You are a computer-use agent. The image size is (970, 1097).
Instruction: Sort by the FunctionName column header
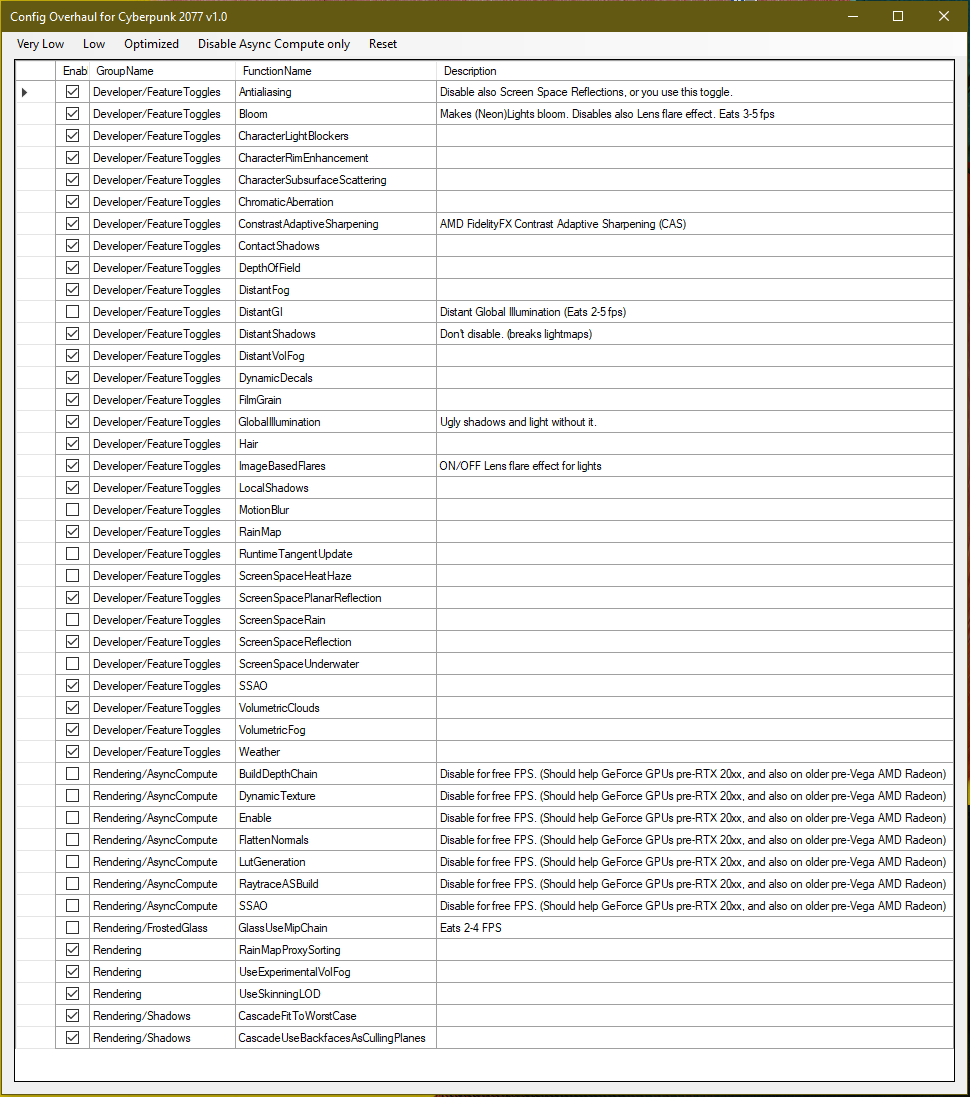[336, 71]
